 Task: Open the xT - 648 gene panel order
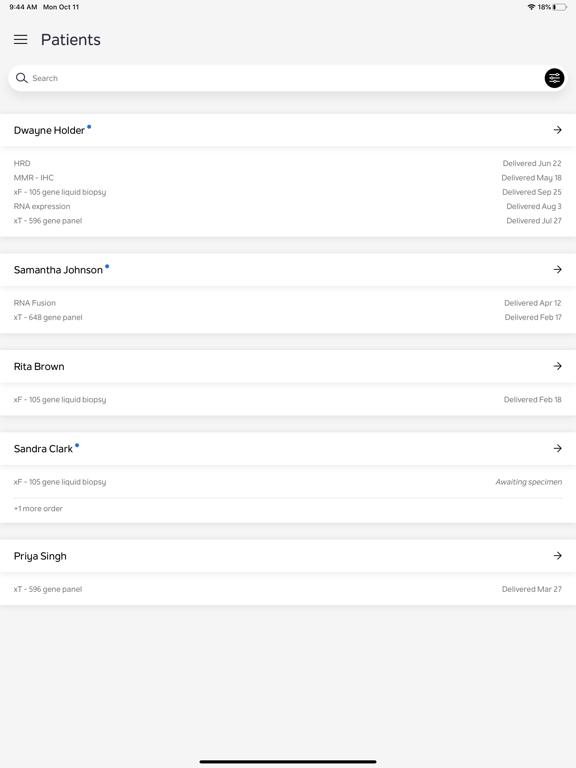click(x=288, y=317)
